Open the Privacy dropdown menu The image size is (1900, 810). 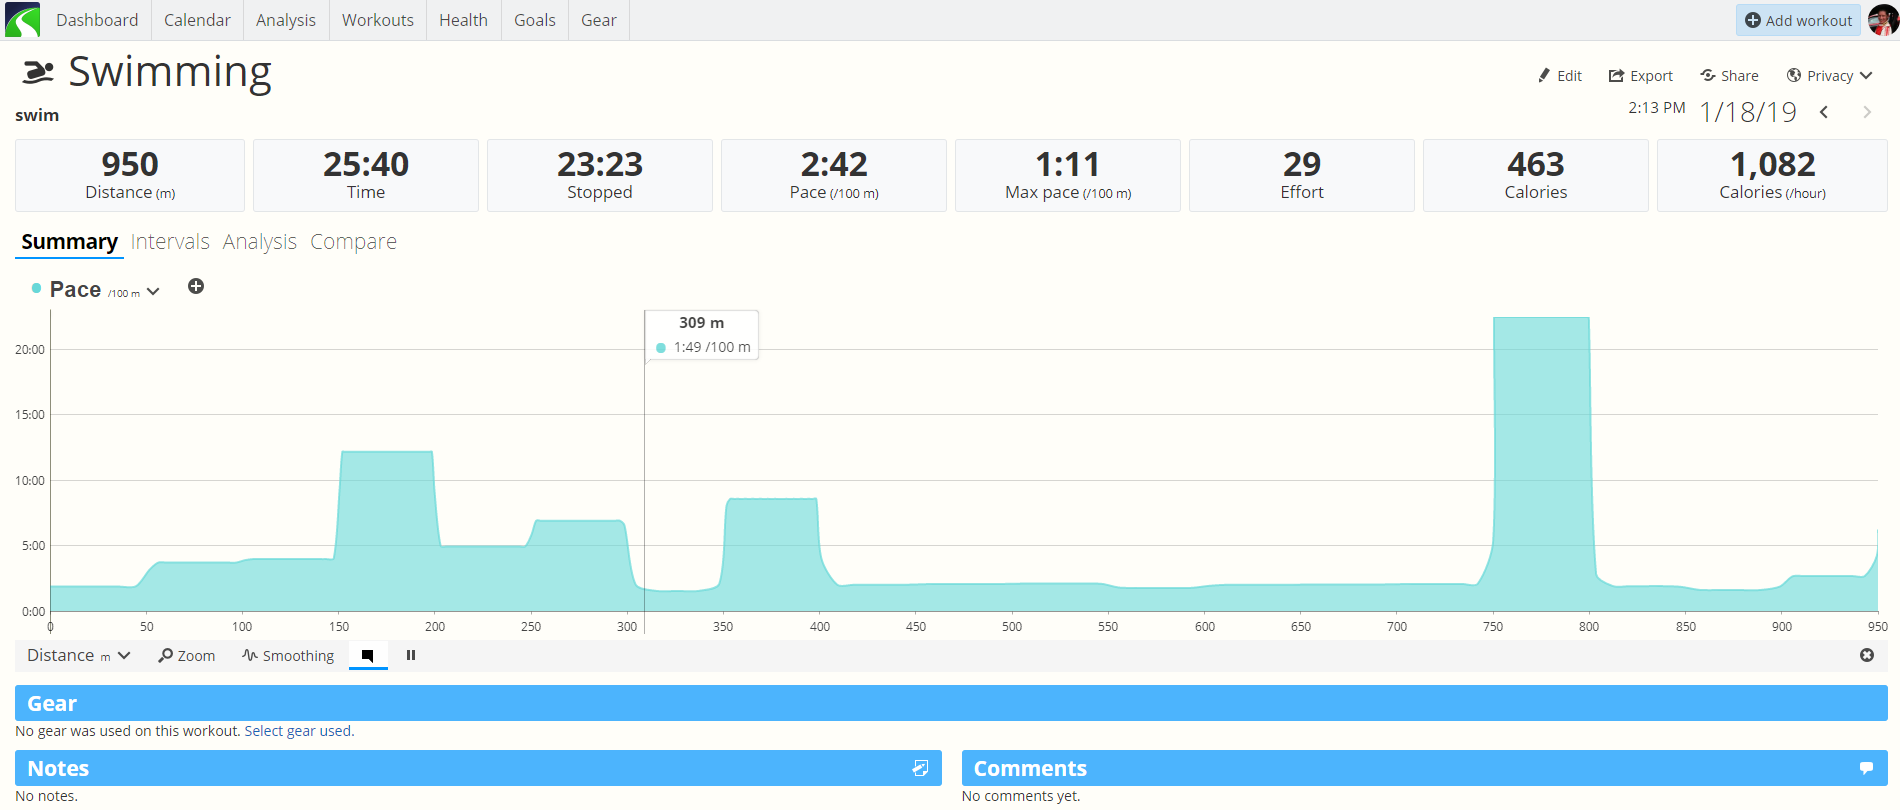[1829, 76]
